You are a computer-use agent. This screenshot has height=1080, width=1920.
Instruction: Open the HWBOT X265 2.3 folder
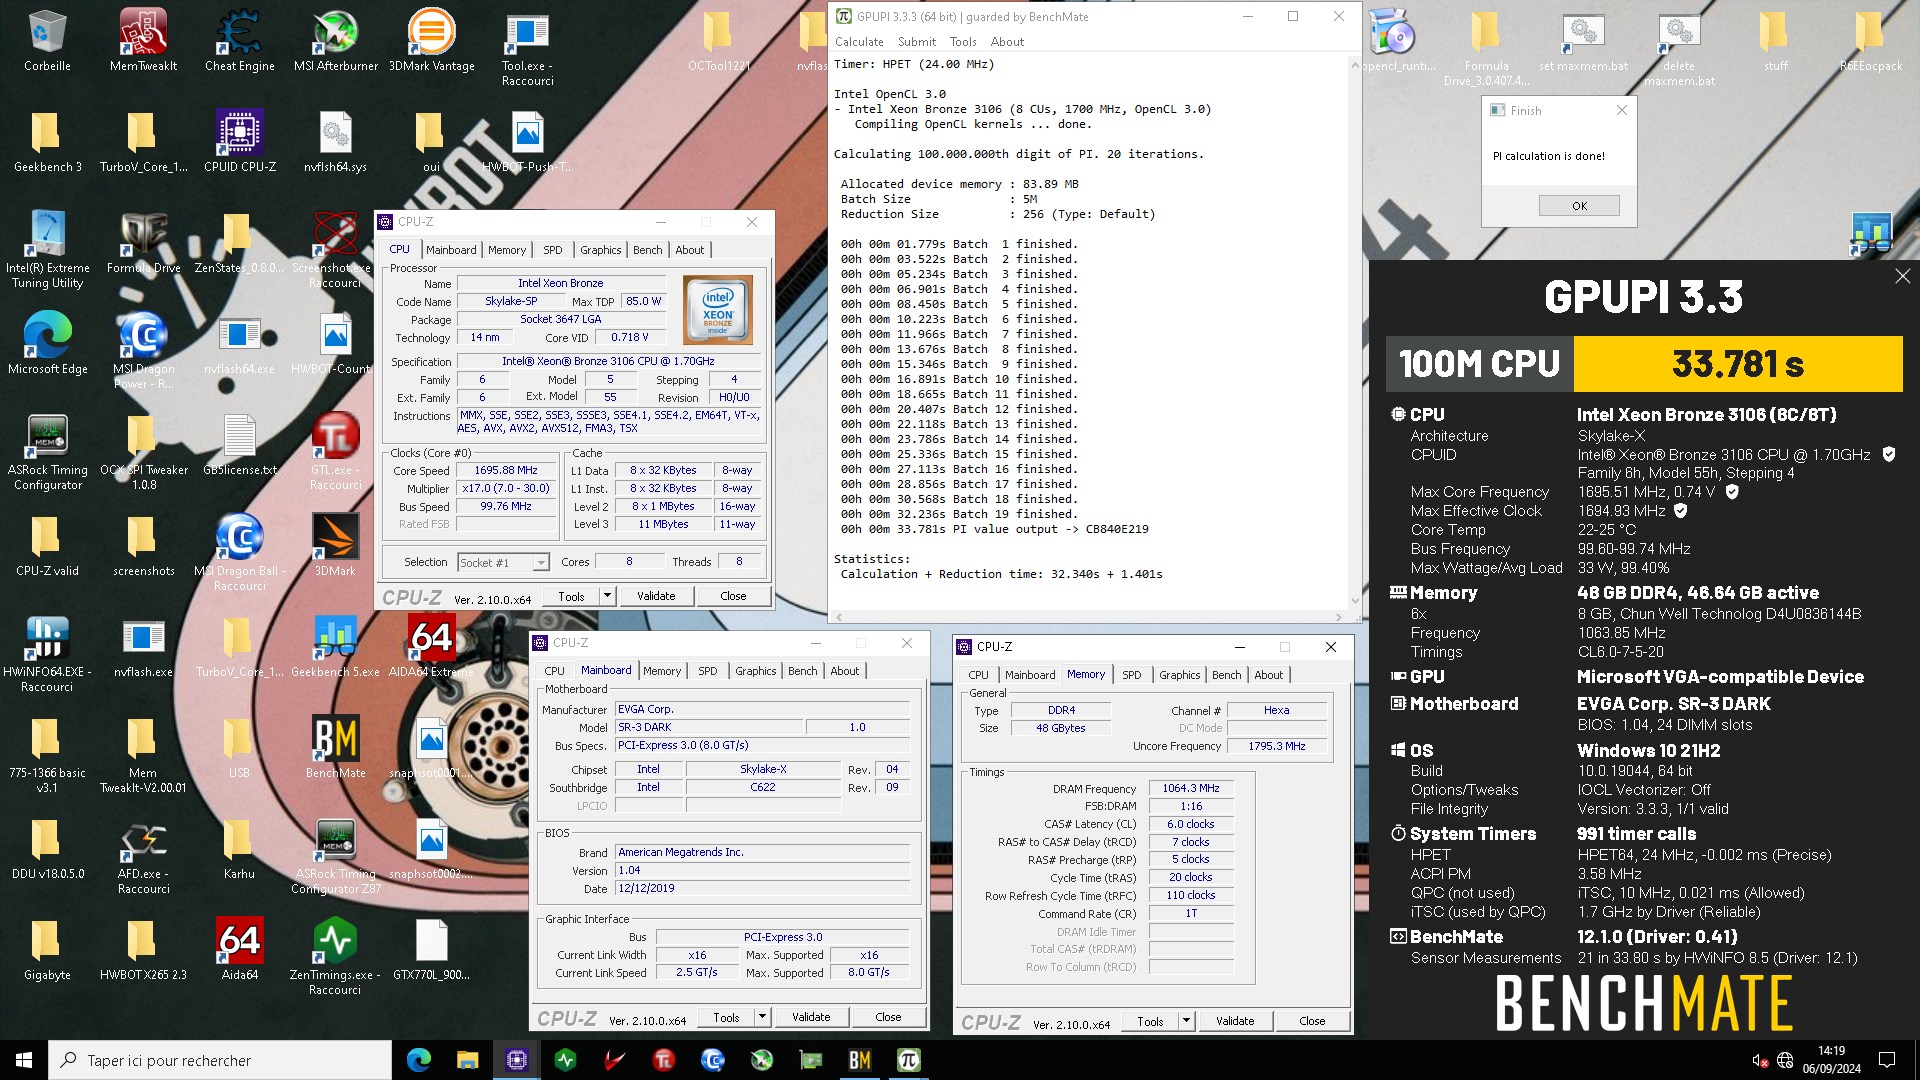(143, 949)
